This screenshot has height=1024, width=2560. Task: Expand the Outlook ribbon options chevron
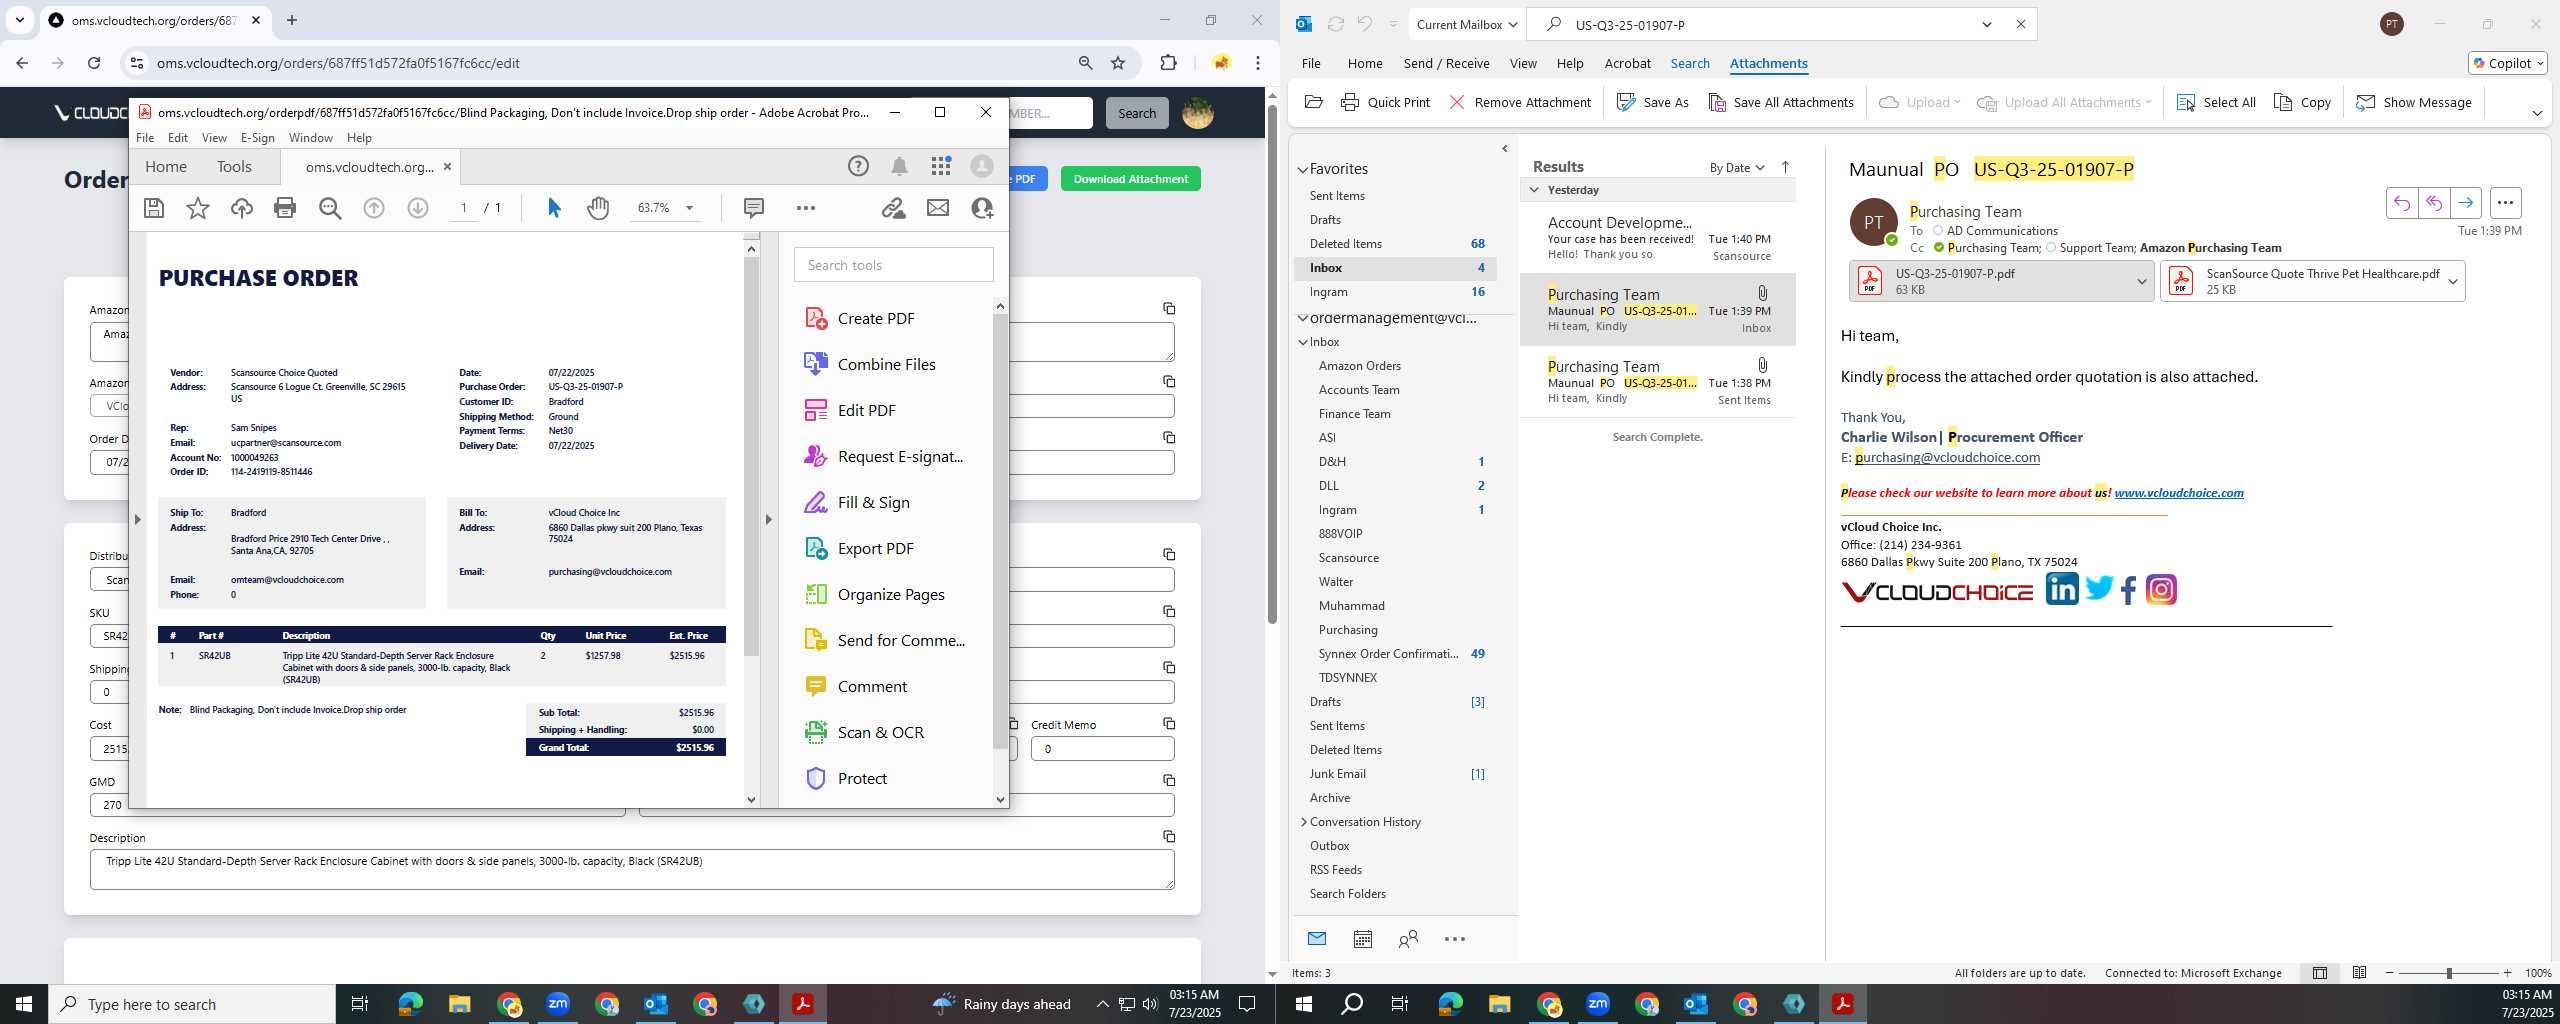click(2536, 113)
